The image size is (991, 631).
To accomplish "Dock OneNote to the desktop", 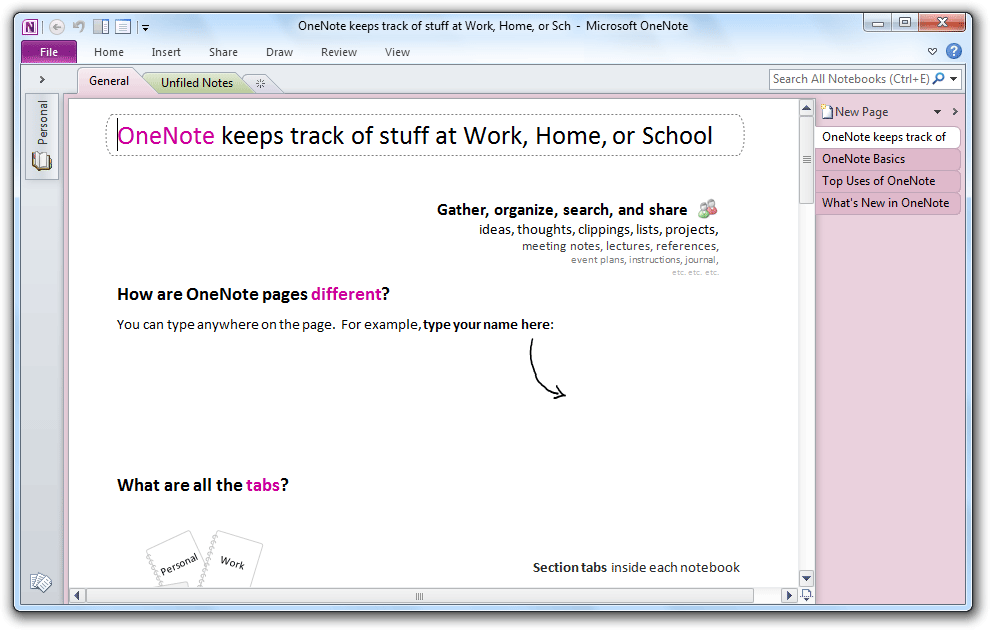I will pos(101,27).
